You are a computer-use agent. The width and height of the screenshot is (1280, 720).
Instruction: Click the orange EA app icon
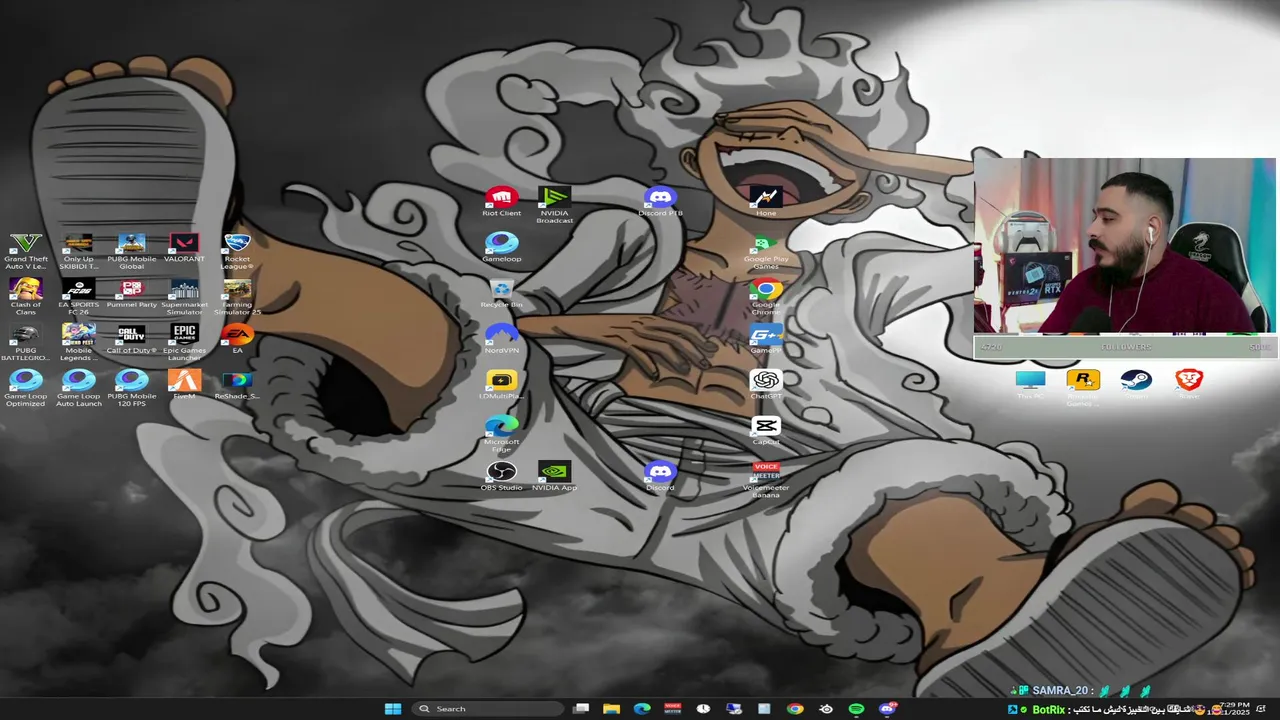coord(237,339)
